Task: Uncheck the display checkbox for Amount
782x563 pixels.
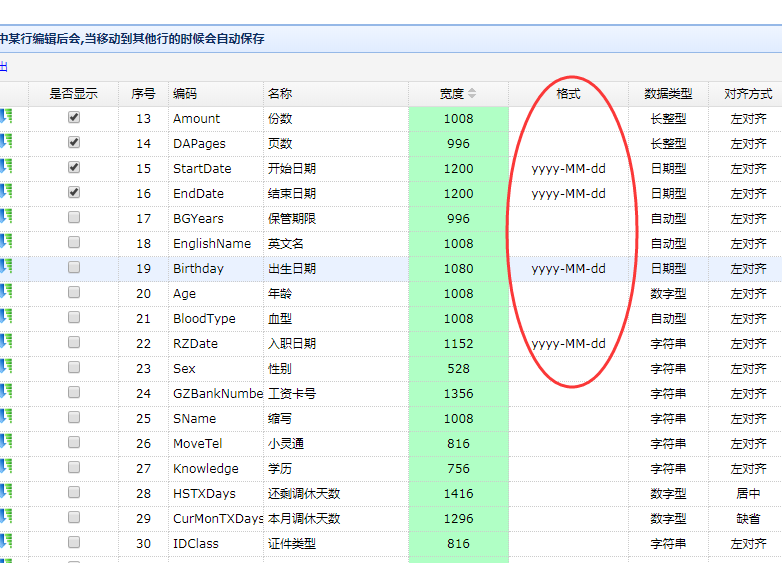Action: [x=74, y=118]
